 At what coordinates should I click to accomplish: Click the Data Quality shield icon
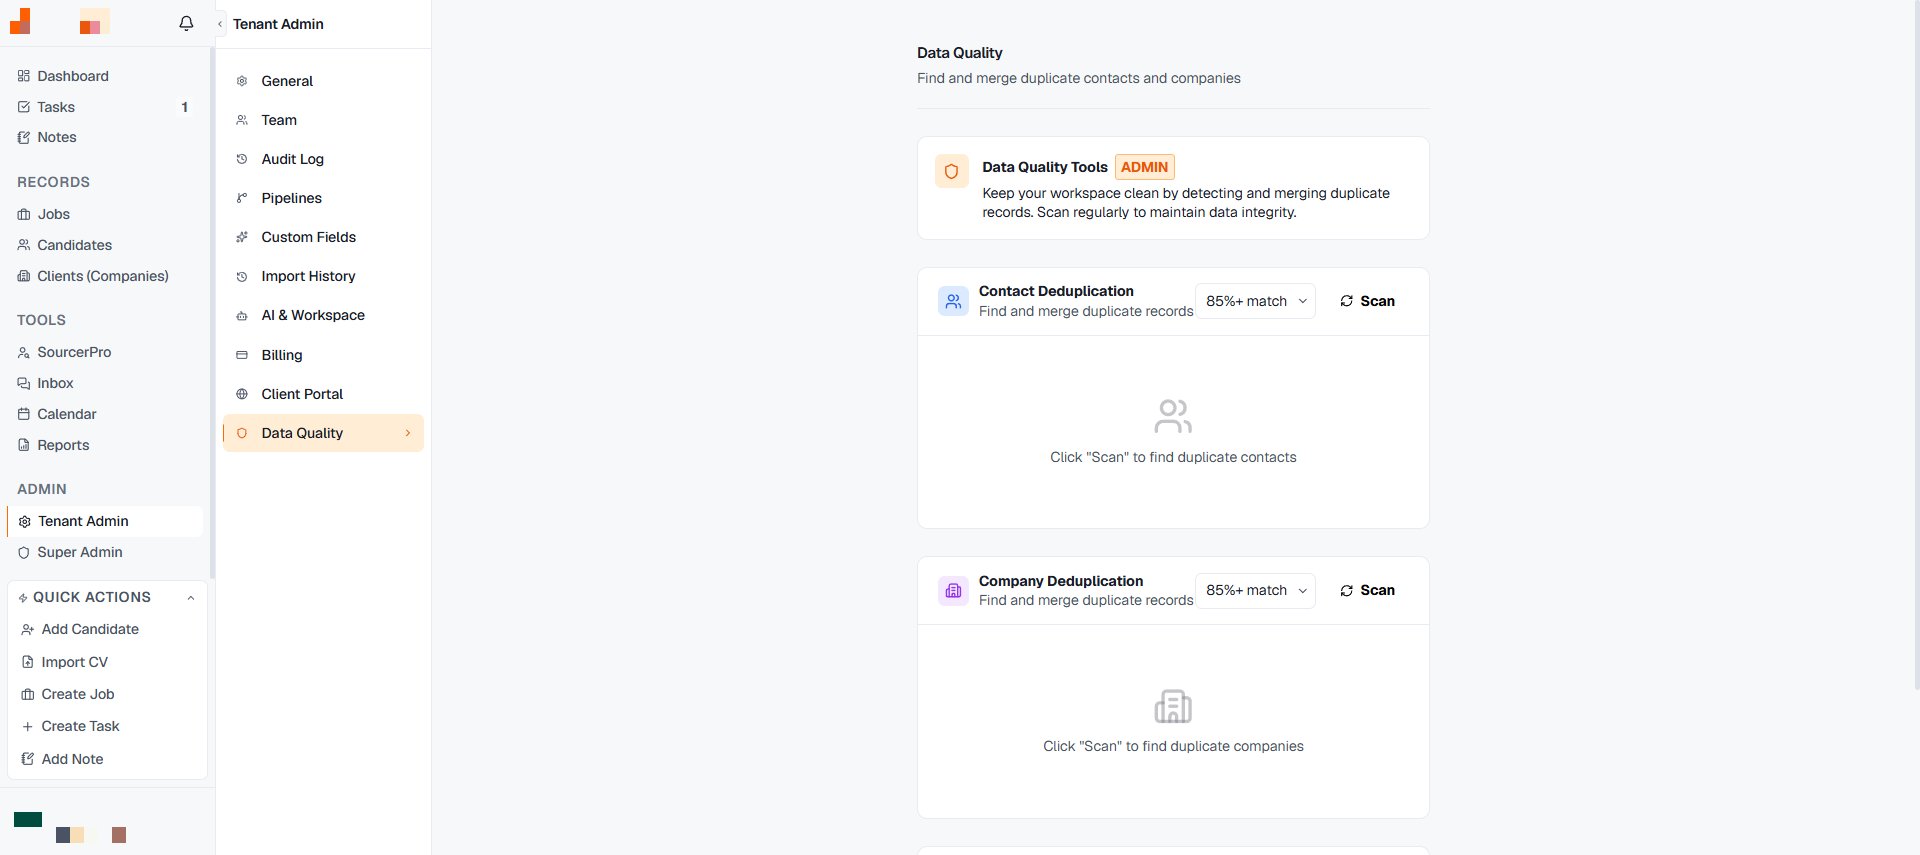tap(242, 433)
